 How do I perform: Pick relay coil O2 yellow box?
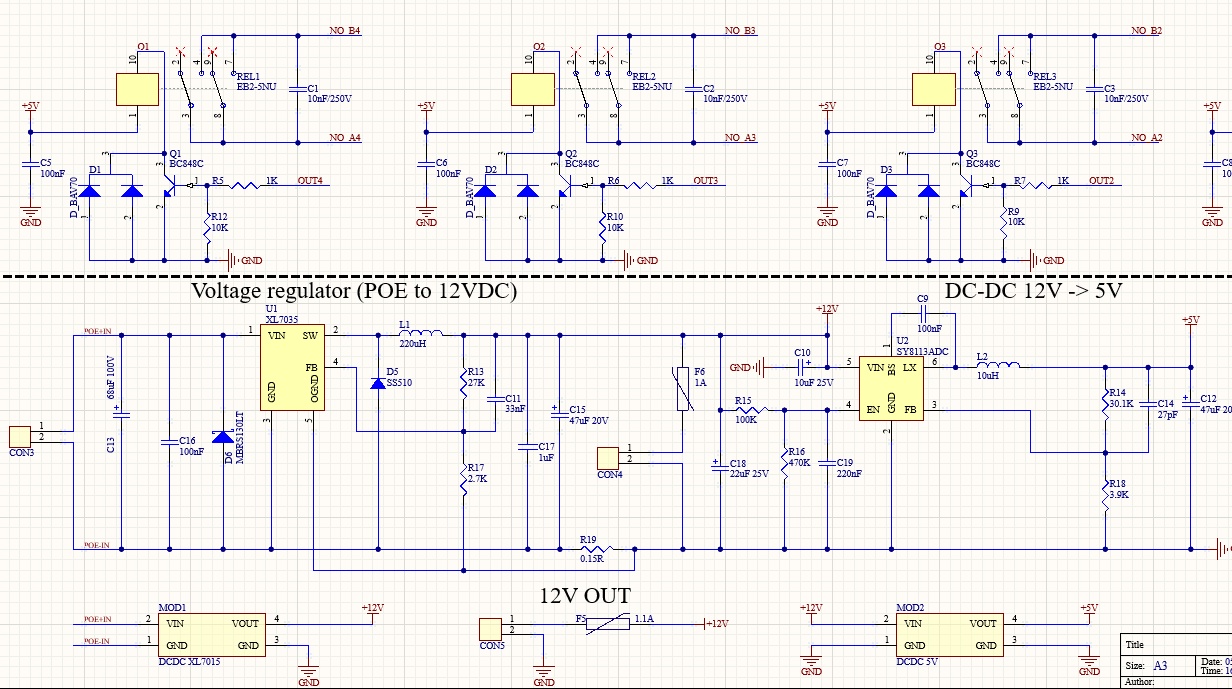click(x=532, y=89)
